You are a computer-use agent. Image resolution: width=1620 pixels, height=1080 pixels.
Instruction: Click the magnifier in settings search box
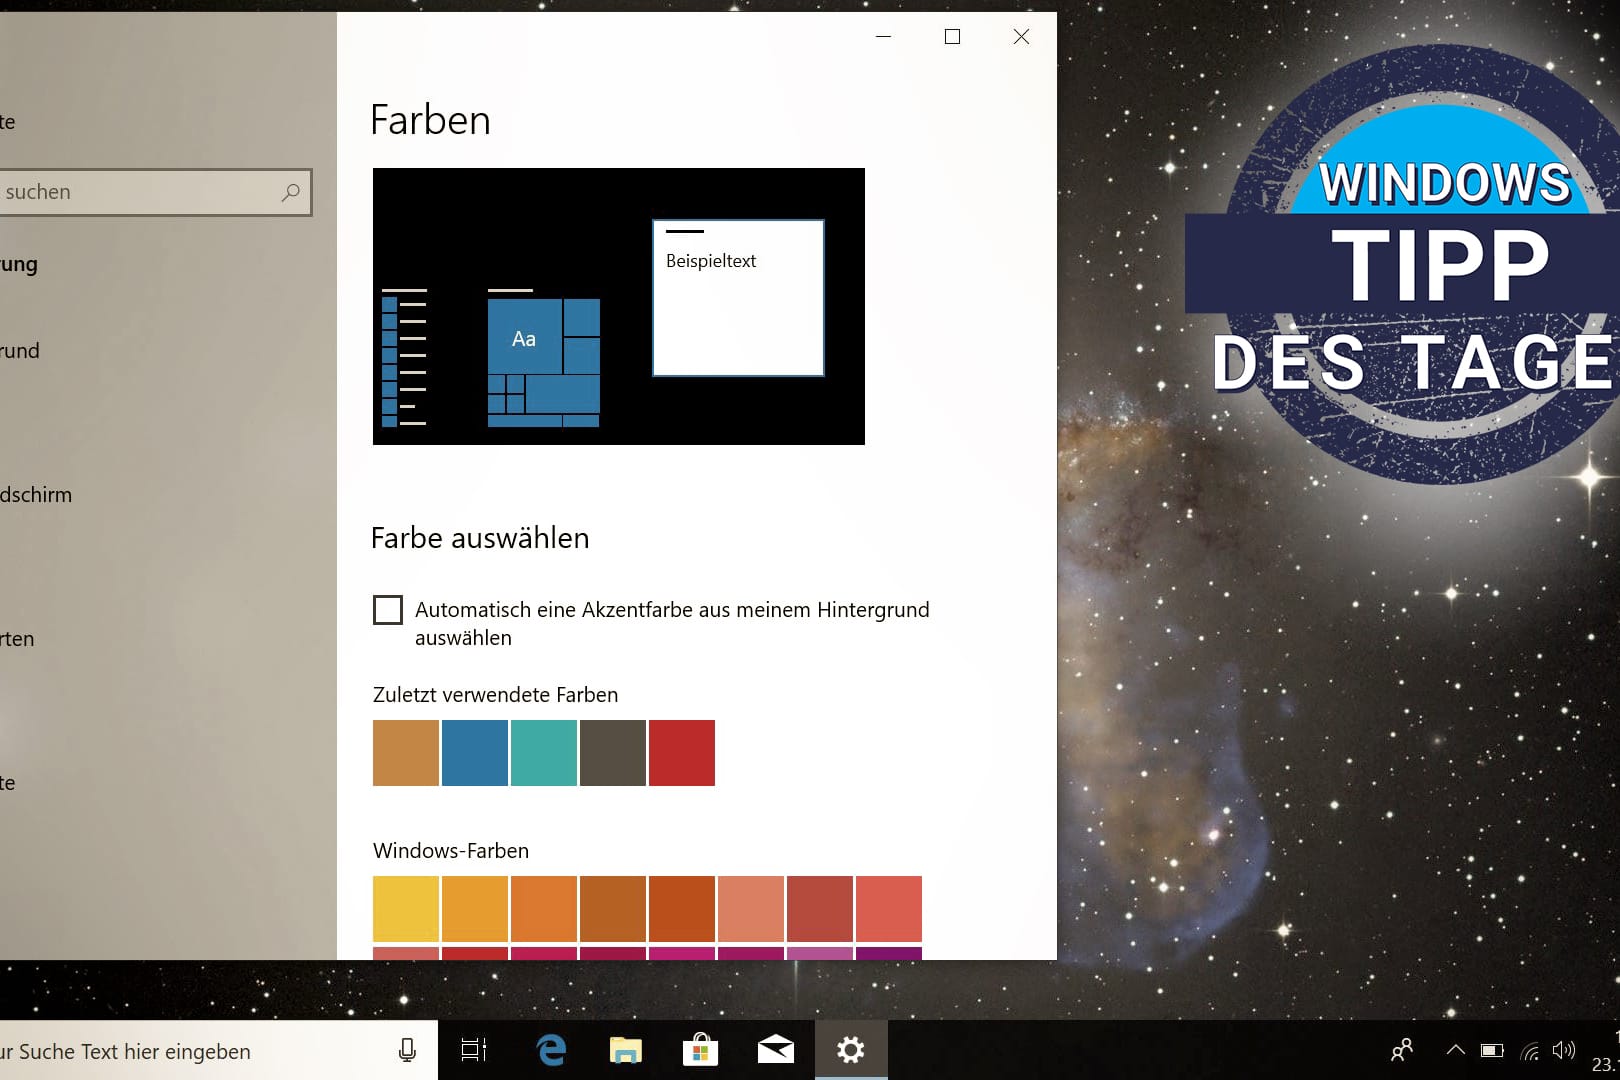click(x=291, y=192)
